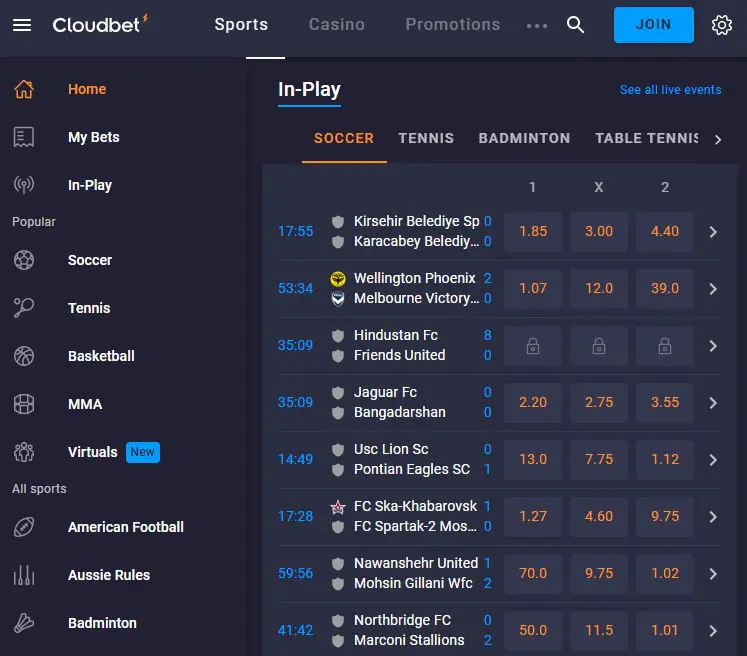The width and height of the screenshot is (747, 656).
Task: Click locked home odds for Hindustan Fc
Action: [x=533, y=346]
